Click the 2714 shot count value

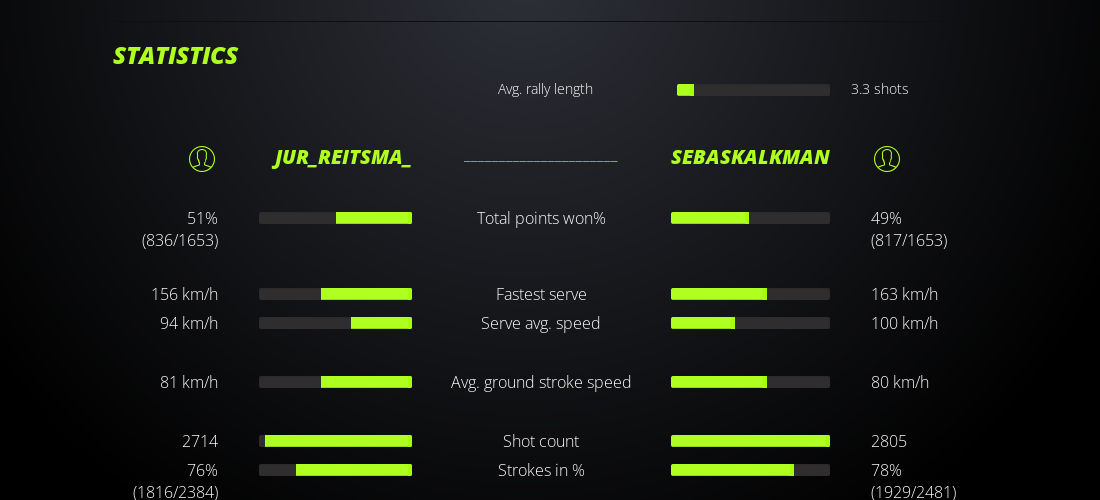coord(200,441)
